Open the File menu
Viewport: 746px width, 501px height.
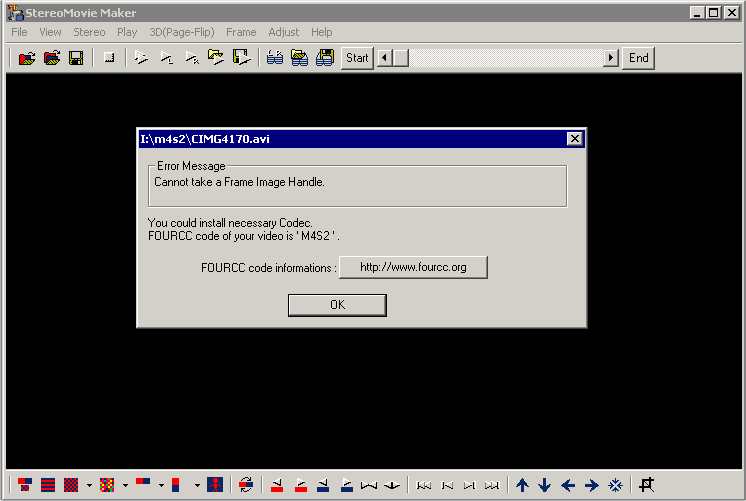(20, 32)
